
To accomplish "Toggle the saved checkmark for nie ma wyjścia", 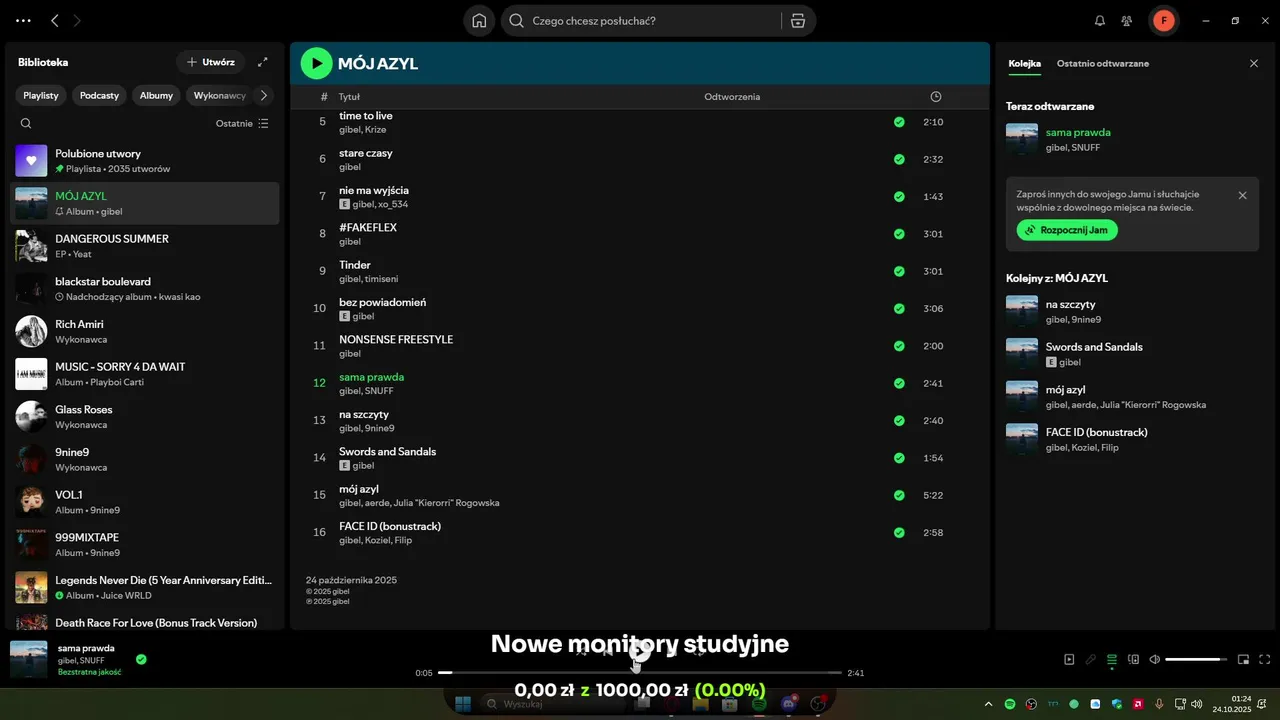I will [x=899, y=197].
